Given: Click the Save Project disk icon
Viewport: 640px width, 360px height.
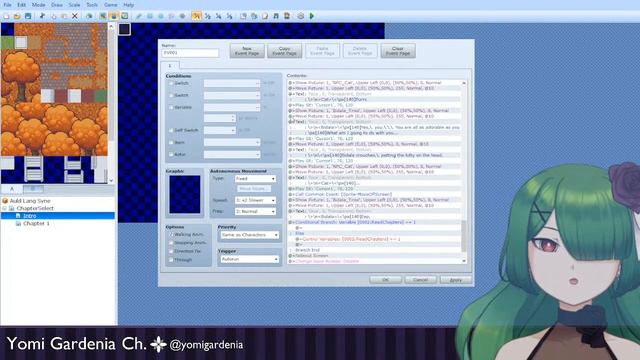Looking at the screenshot, I should click(28, 16).
